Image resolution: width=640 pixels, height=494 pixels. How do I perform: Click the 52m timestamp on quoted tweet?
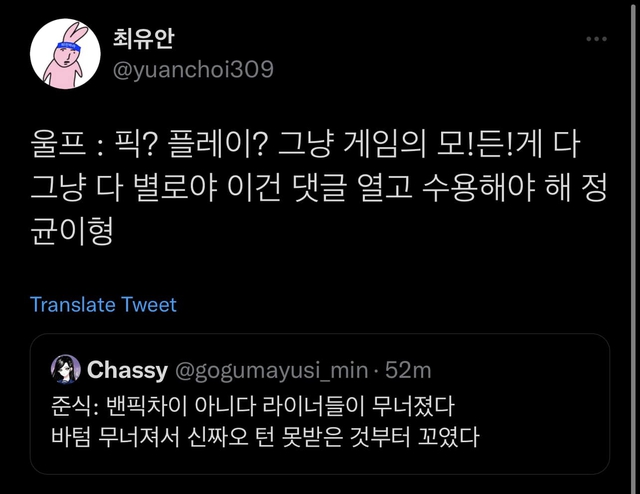[408, 370]
